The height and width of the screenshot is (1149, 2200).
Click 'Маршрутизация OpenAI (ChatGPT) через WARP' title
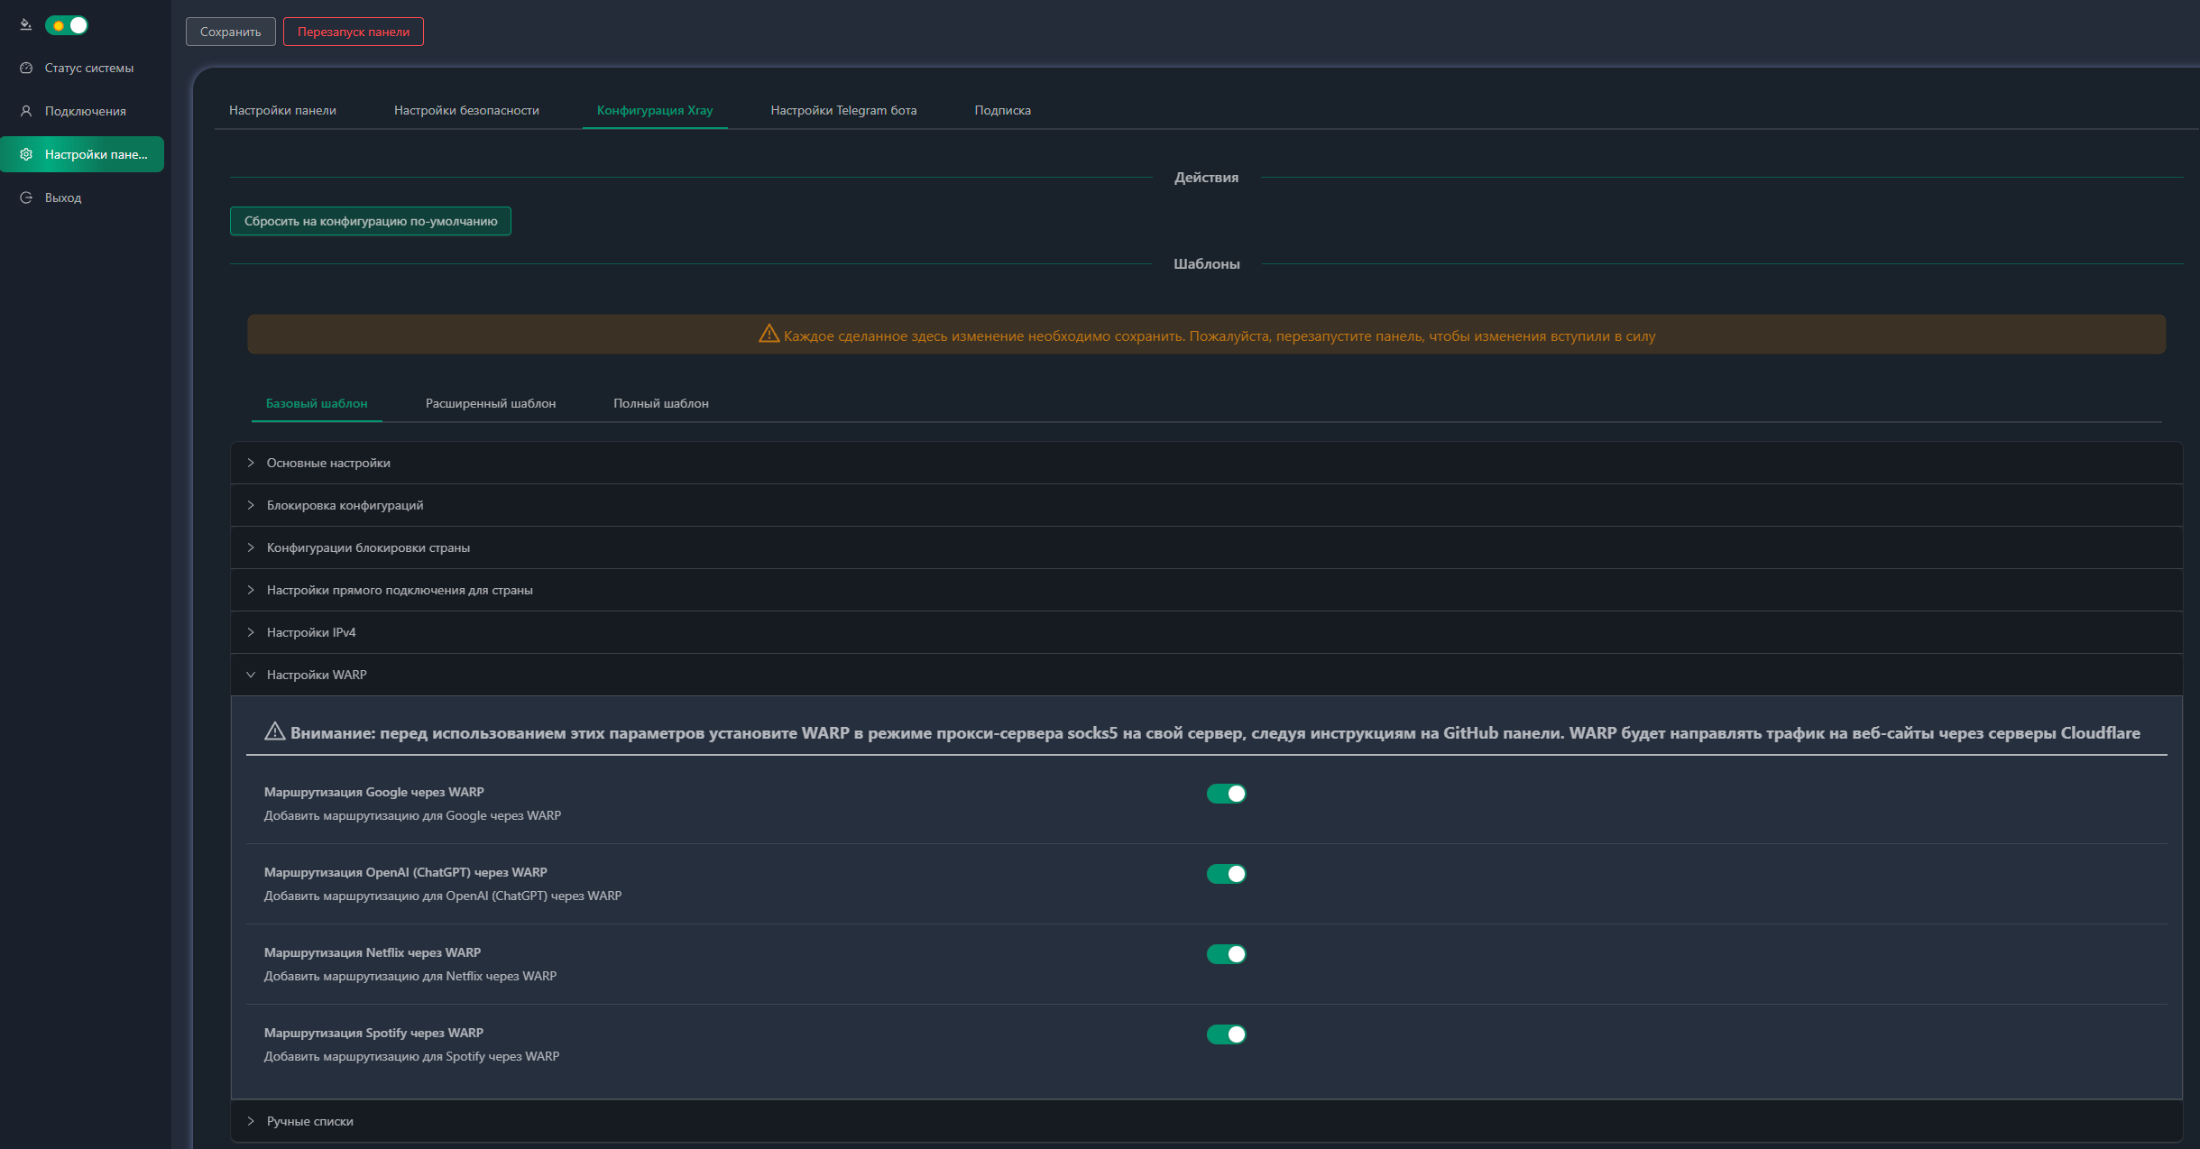point(405,872)
